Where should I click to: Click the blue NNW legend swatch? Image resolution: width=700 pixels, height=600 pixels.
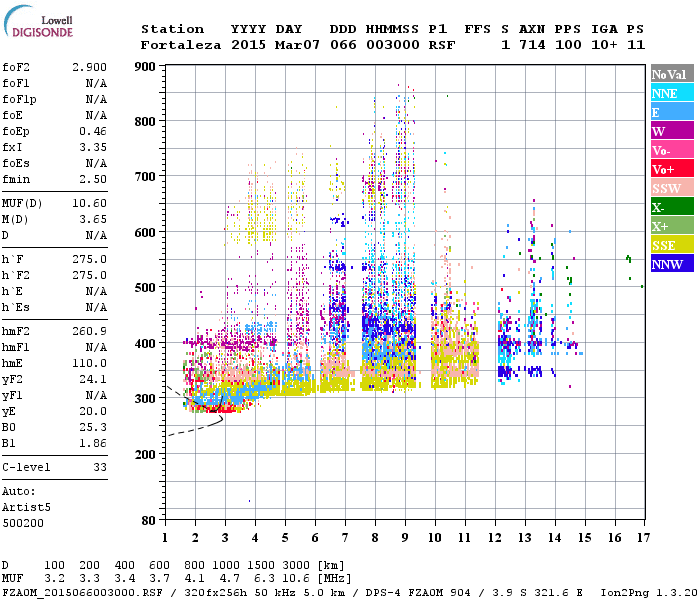point(670,264)
